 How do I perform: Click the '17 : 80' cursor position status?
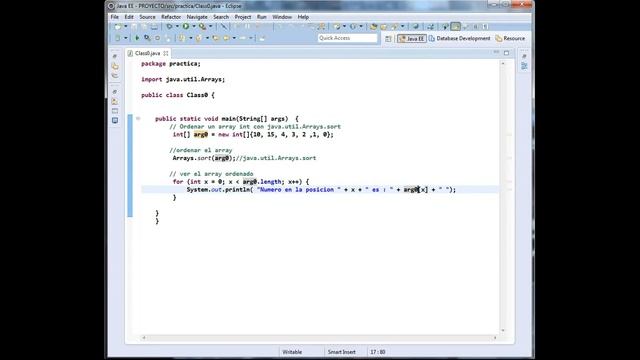click(378, 352)
